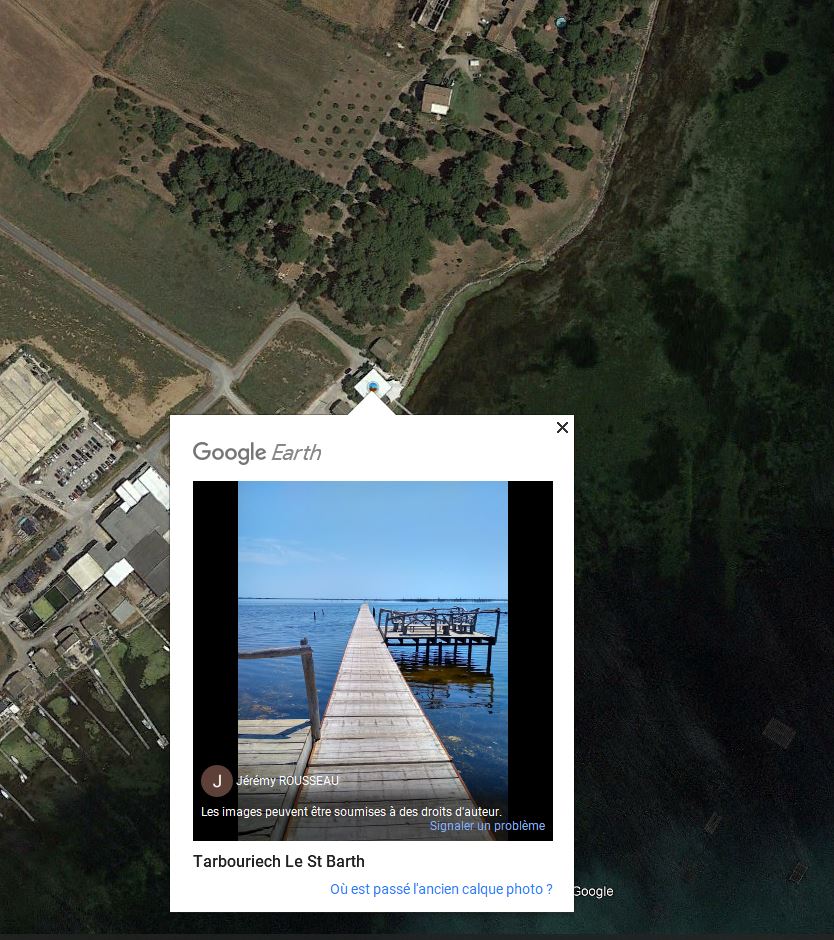This screenshot has height=940, width=834.
Task: Open Jérémy ROUSSEAU's contributor name
Action: (x=287, y=781)
